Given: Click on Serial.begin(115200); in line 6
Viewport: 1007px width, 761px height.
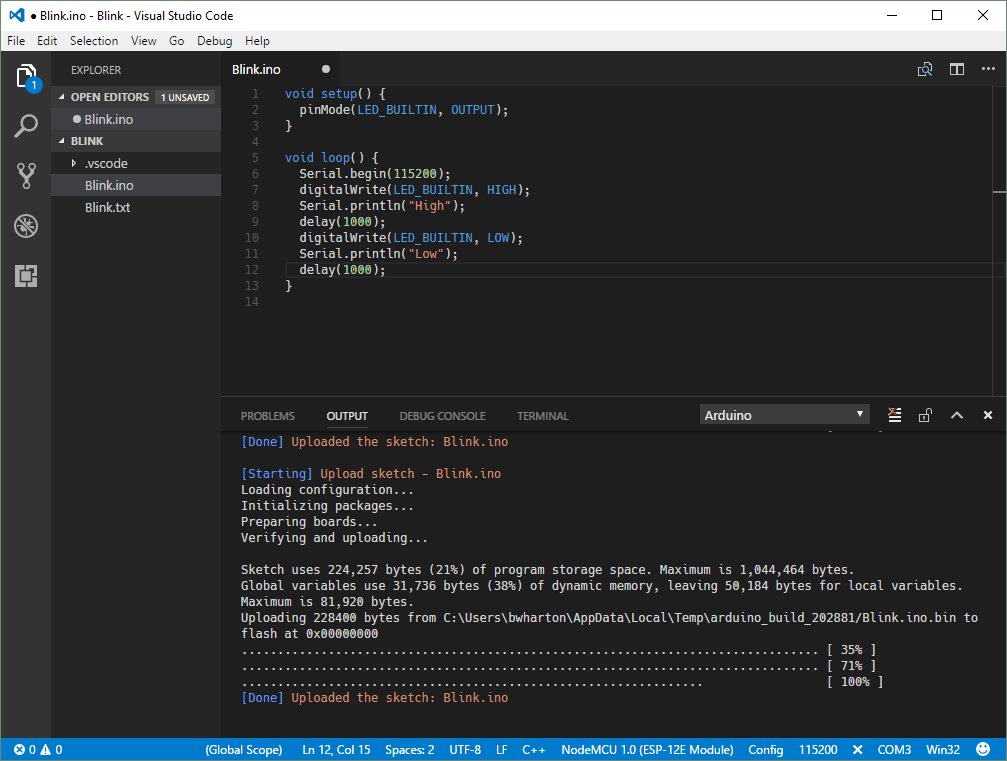Looking at the screenshot, I should click(x=374, y=173).
